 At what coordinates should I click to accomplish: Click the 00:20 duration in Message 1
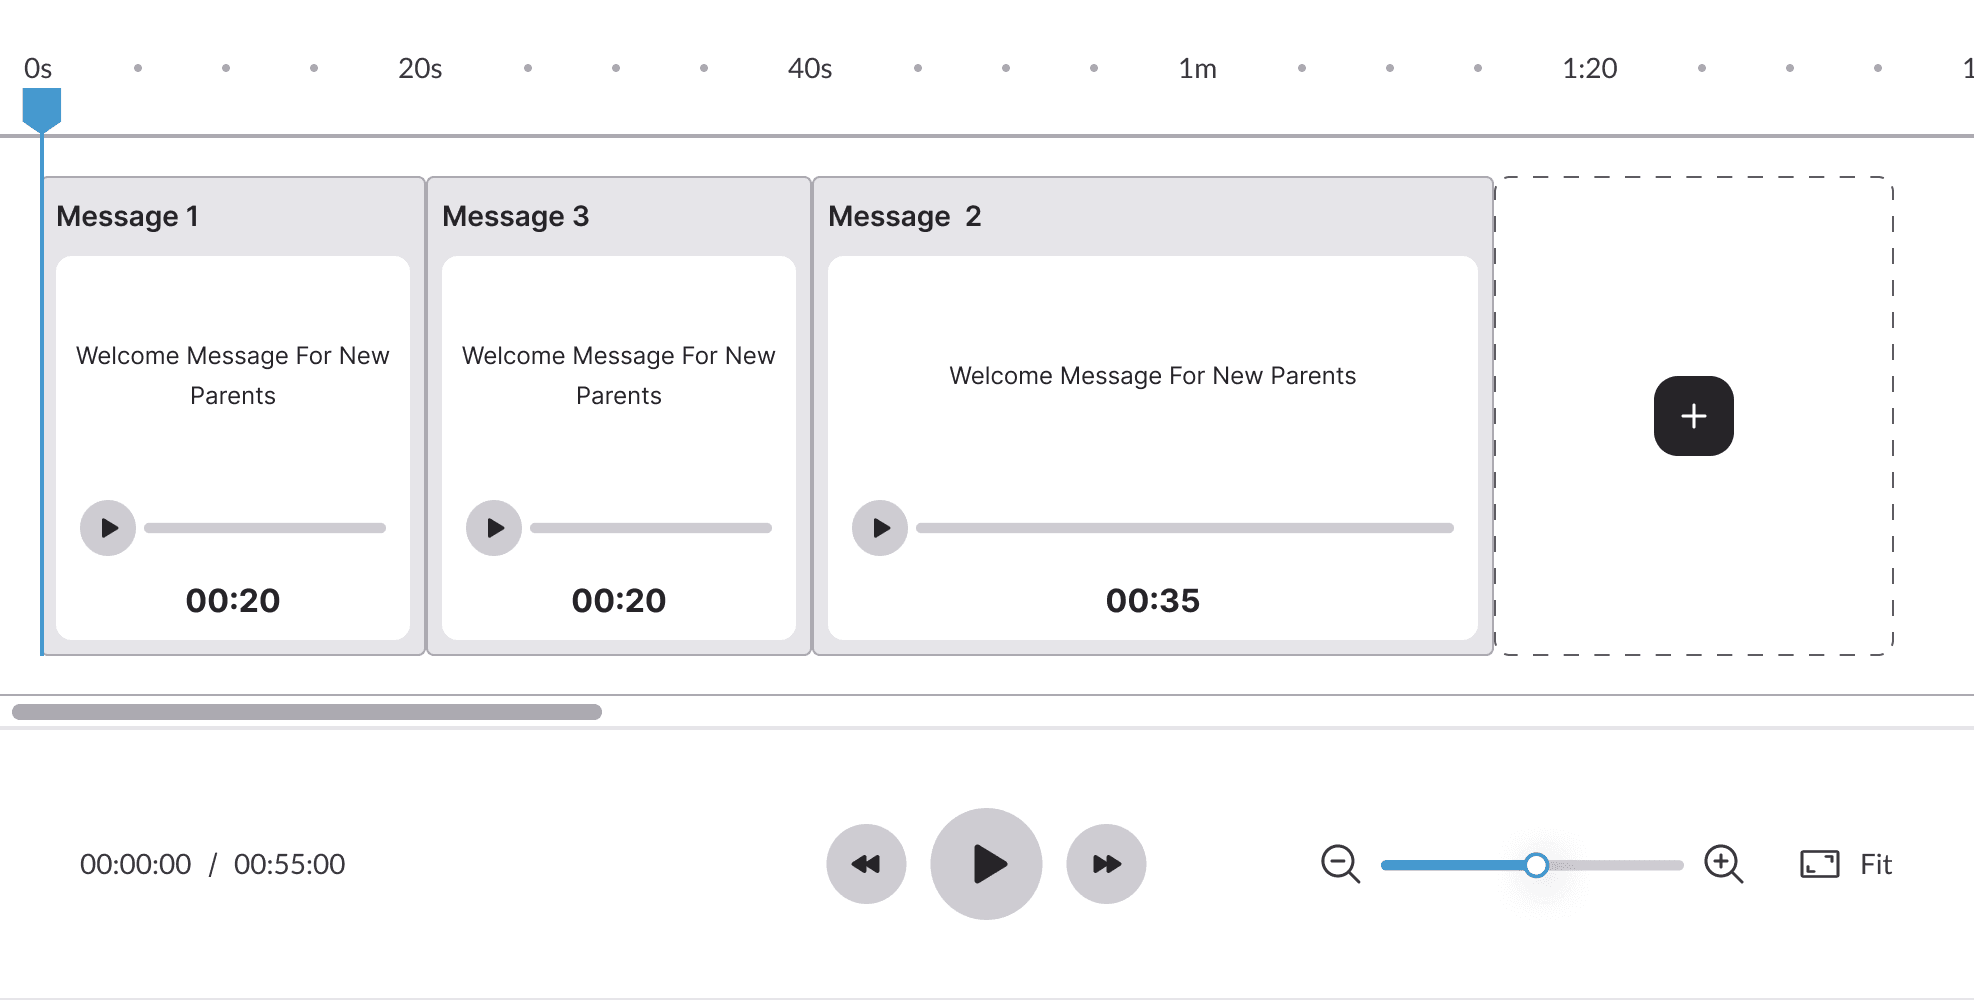(x=233, y=600)
